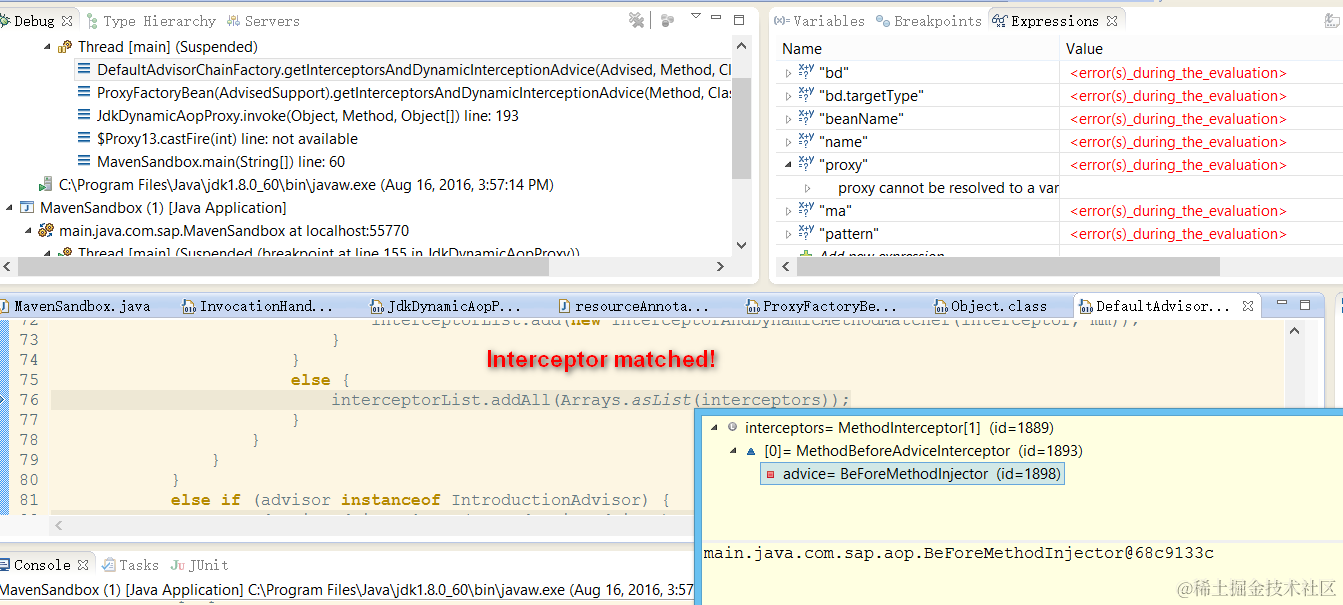Collapse interceptors= MethodInterceptor[1] in popup
The image size is (1343, 605).
[714, 427]
